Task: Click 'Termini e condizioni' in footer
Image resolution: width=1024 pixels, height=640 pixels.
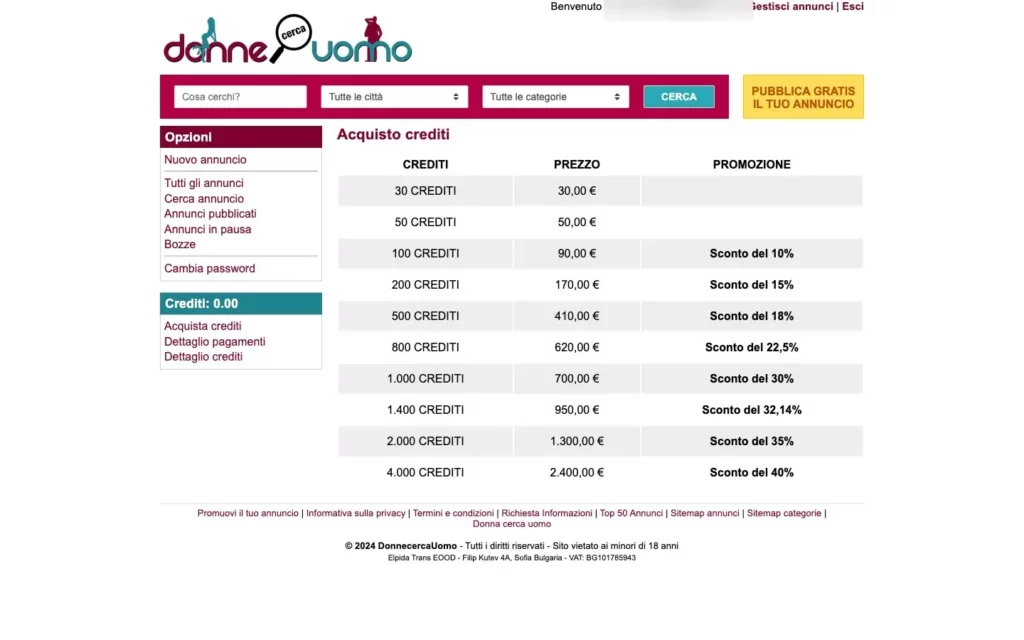Action: [453, 513]
